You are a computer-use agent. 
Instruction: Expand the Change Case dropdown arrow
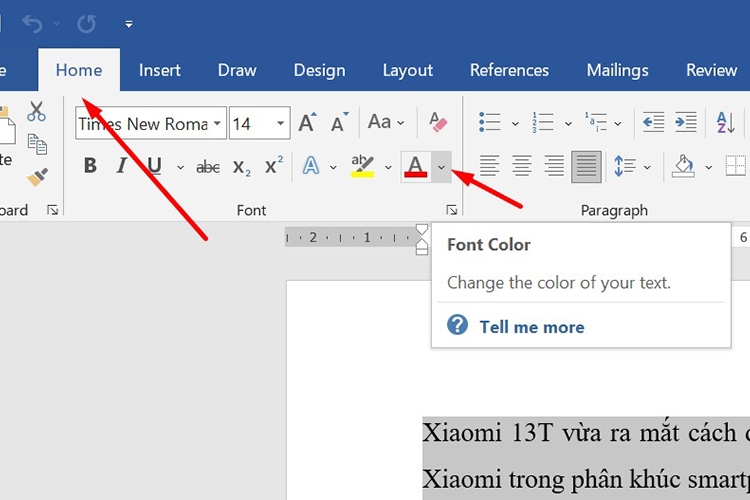(401, 123)
